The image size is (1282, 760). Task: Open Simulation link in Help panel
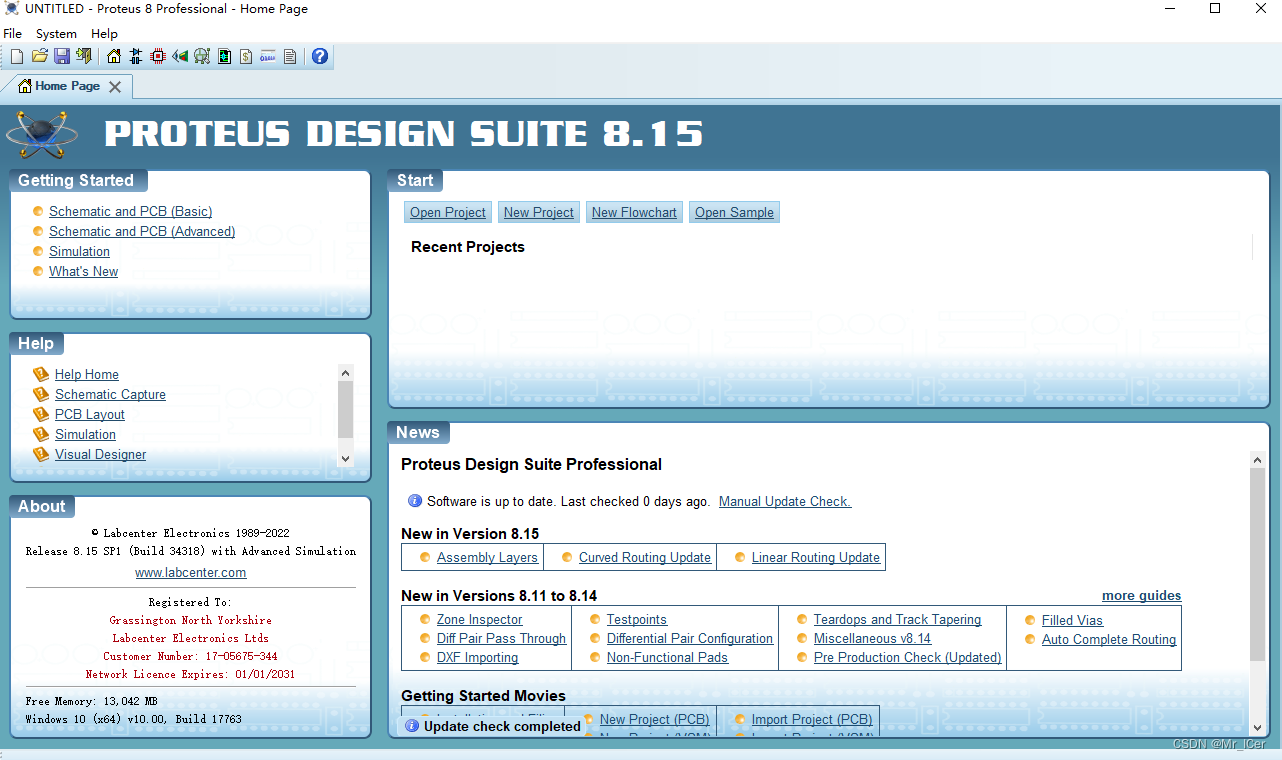point(85,434)
